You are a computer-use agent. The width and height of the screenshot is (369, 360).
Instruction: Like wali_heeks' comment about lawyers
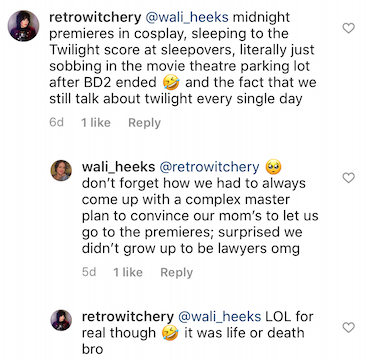pyautogui.click(x=349, y=178)
